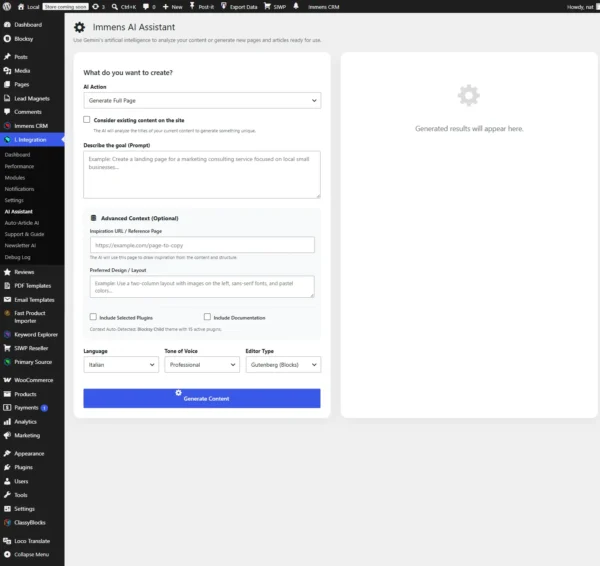Screen dimensions: 600x566
Task: Open Email Templates menu
Action: pos(32,300)
